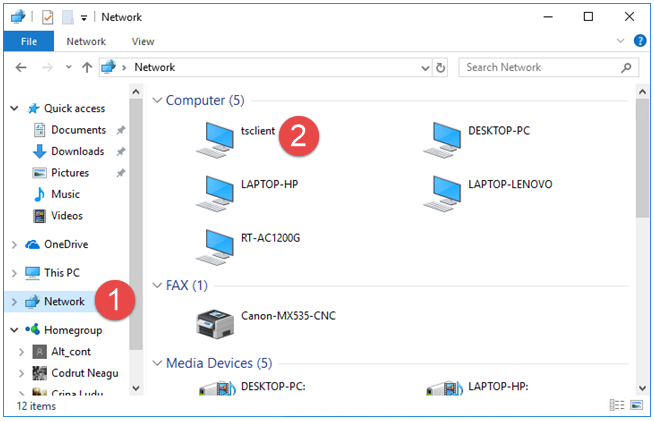
Task: Collapse the Quick access tree node
Action: tap(14, 108)
